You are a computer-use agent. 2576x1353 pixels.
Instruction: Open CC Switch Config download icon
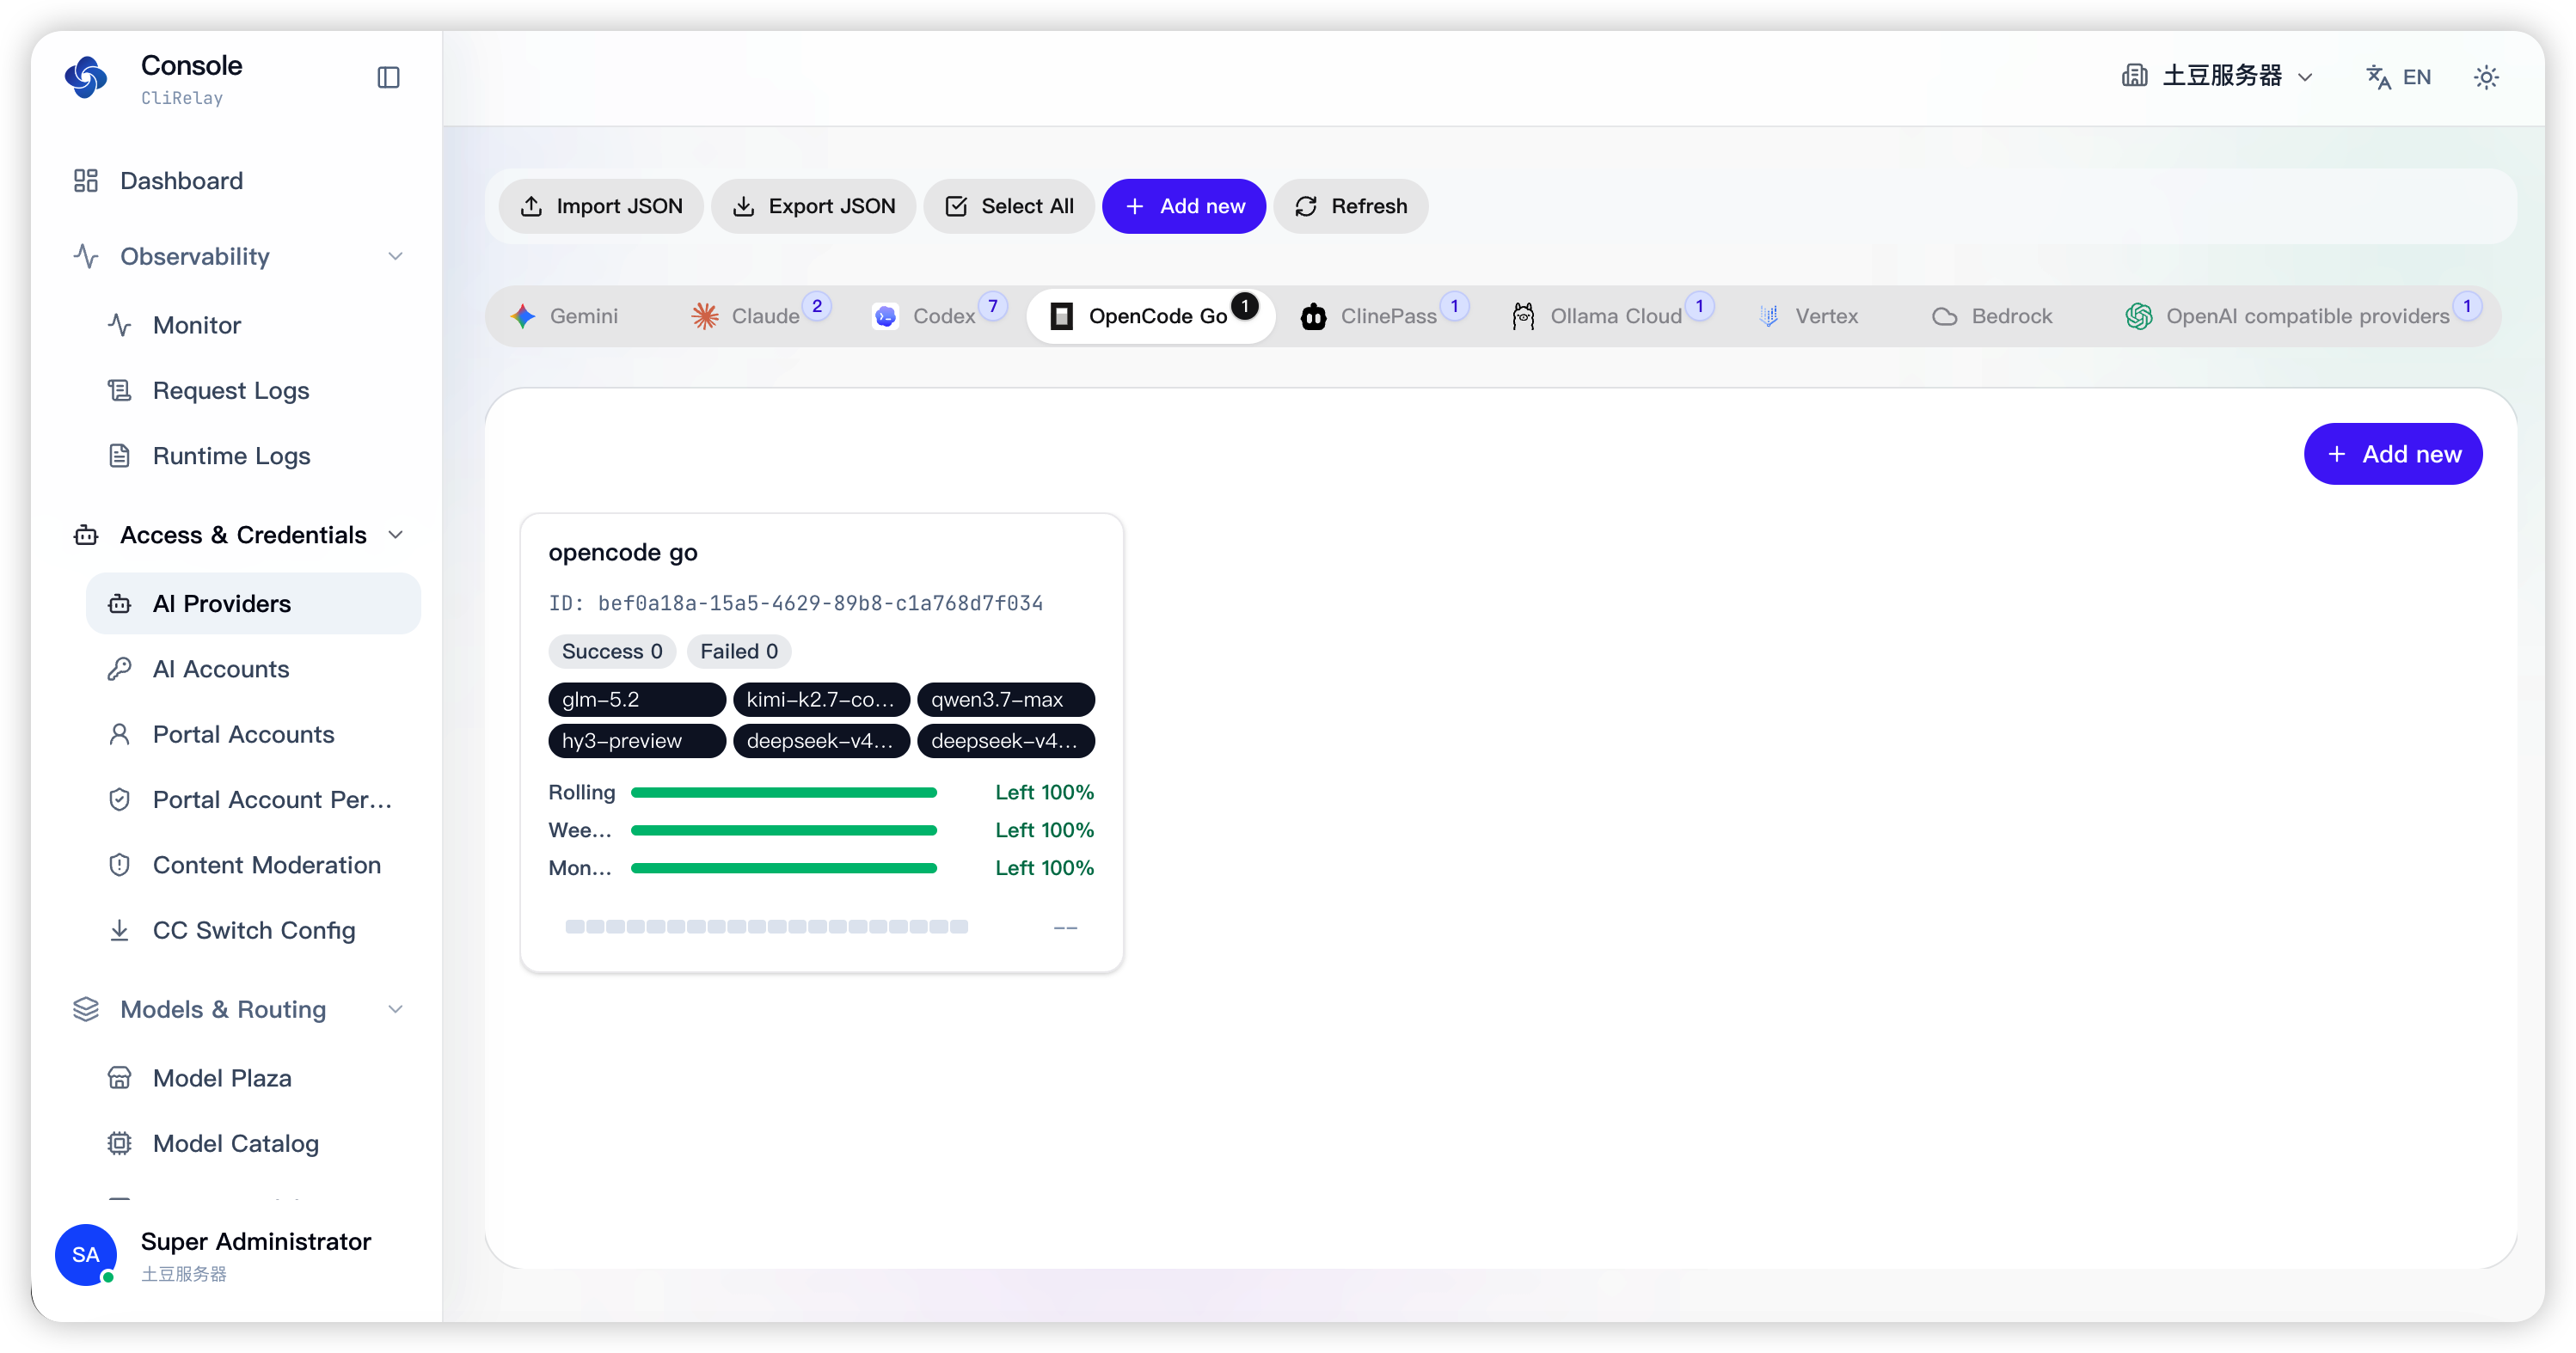[x=119, y=931]
